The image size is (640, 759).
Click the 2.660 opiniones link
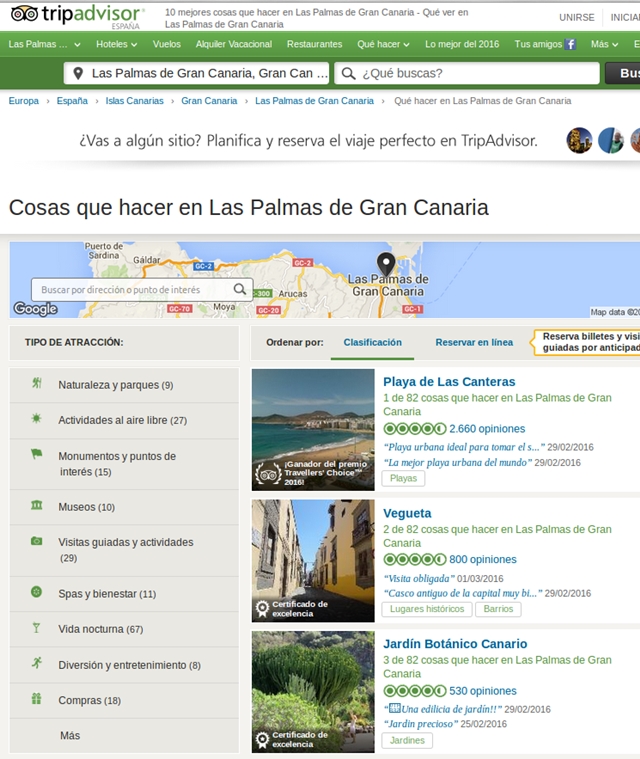(487, 429)
